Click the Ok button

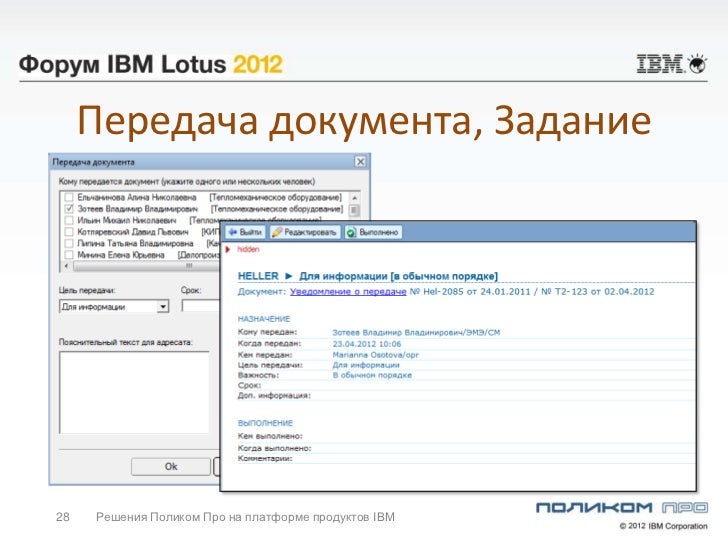tap(171, 467)
